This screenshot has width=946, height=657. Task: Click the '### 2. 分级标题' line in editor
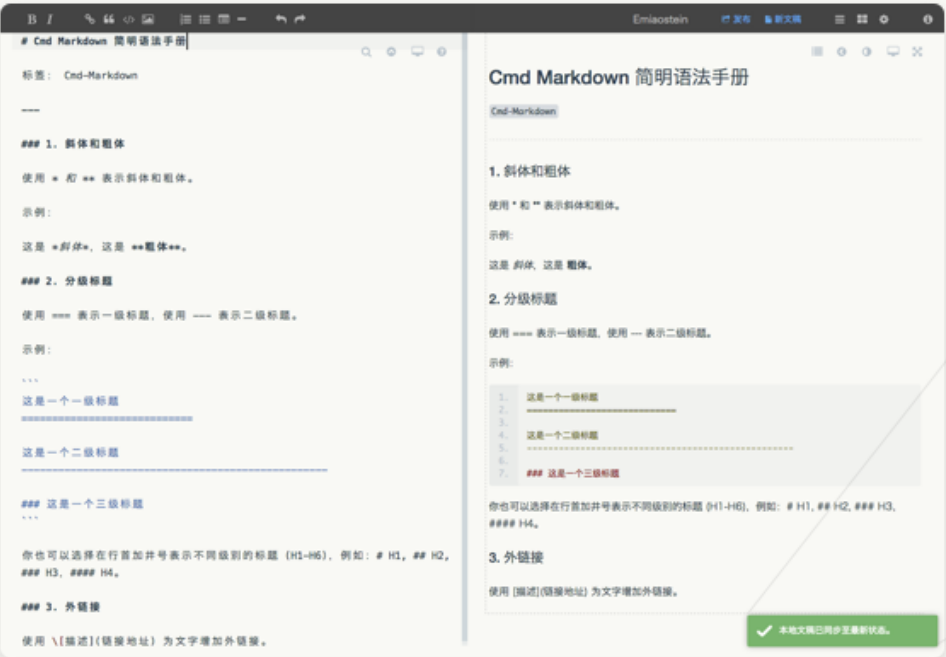pyautogui.click(x=67, y=281)
